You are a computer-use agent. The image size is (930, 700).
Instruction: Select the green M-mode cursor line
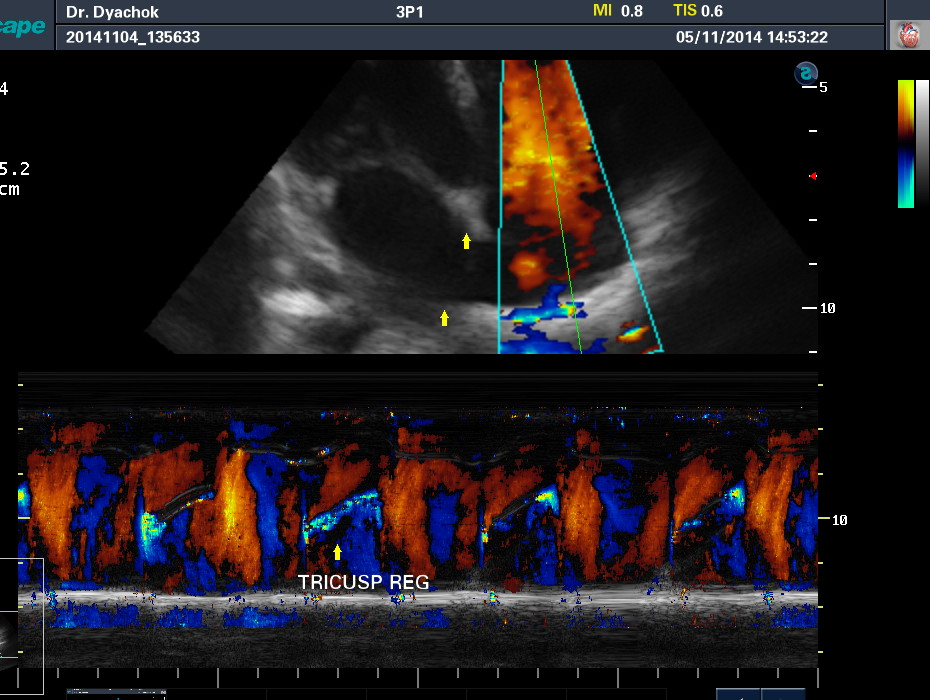pyautogui.click(x=558, y=206)
